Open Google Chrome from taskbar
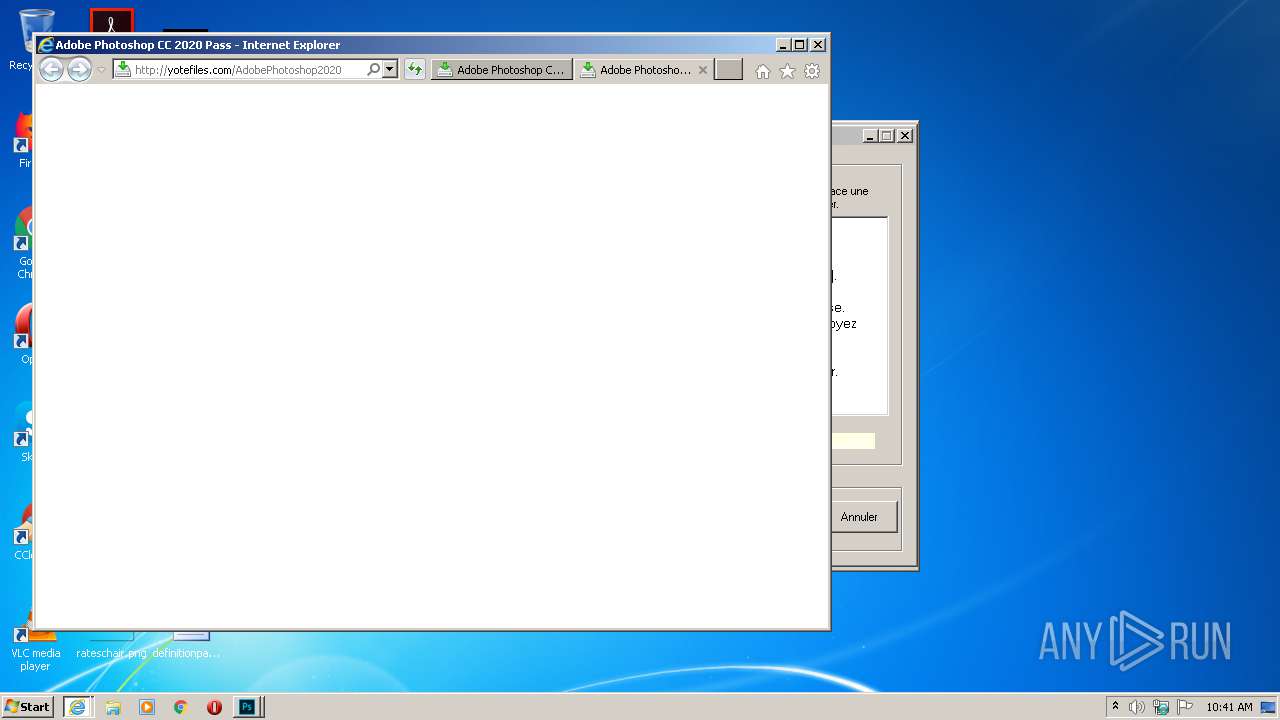The width and height of the screenshot is (1280, 720). (181, 707)
